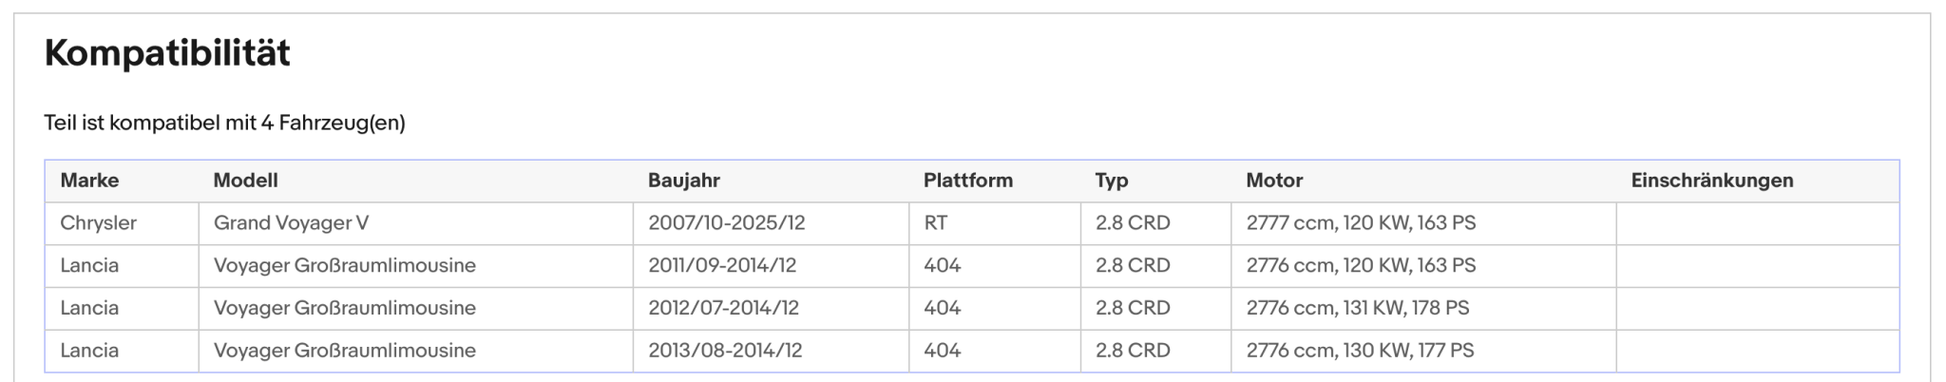The height and width of the screenshot is (382, 1946).
Task: Click the Kompatibilität heading
Action: click(167, 53)
